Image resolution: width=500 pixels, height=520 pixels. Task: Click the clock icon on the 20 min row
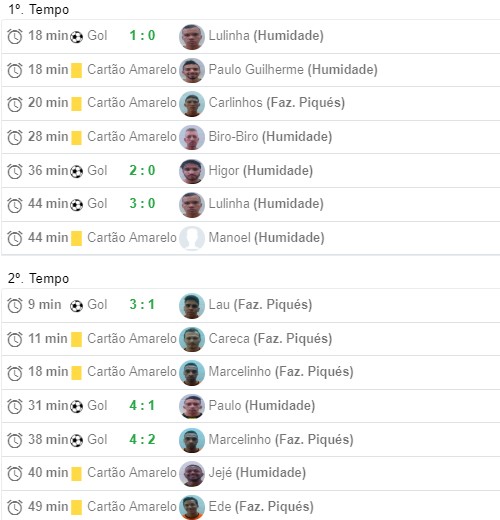[15, 104]
